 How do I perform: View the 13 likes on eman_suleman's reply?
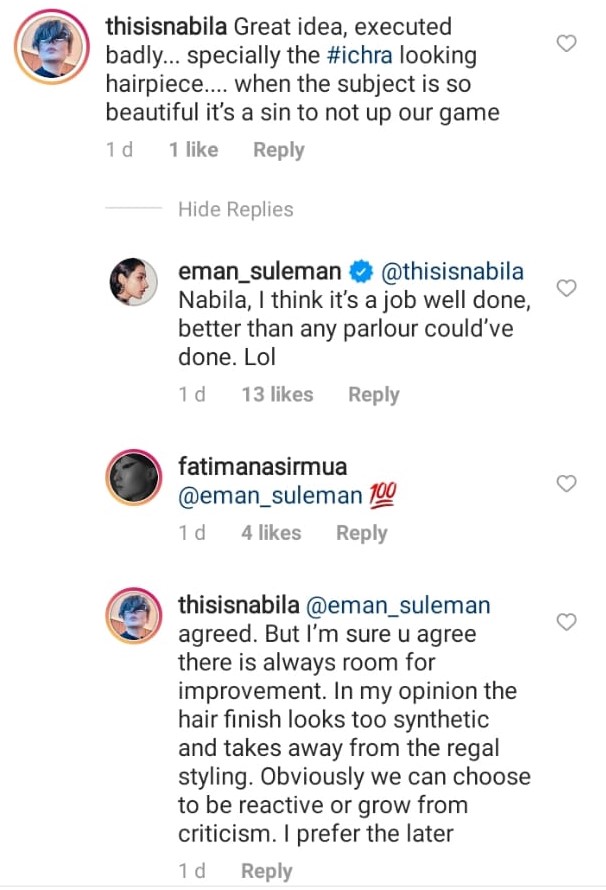277,395
